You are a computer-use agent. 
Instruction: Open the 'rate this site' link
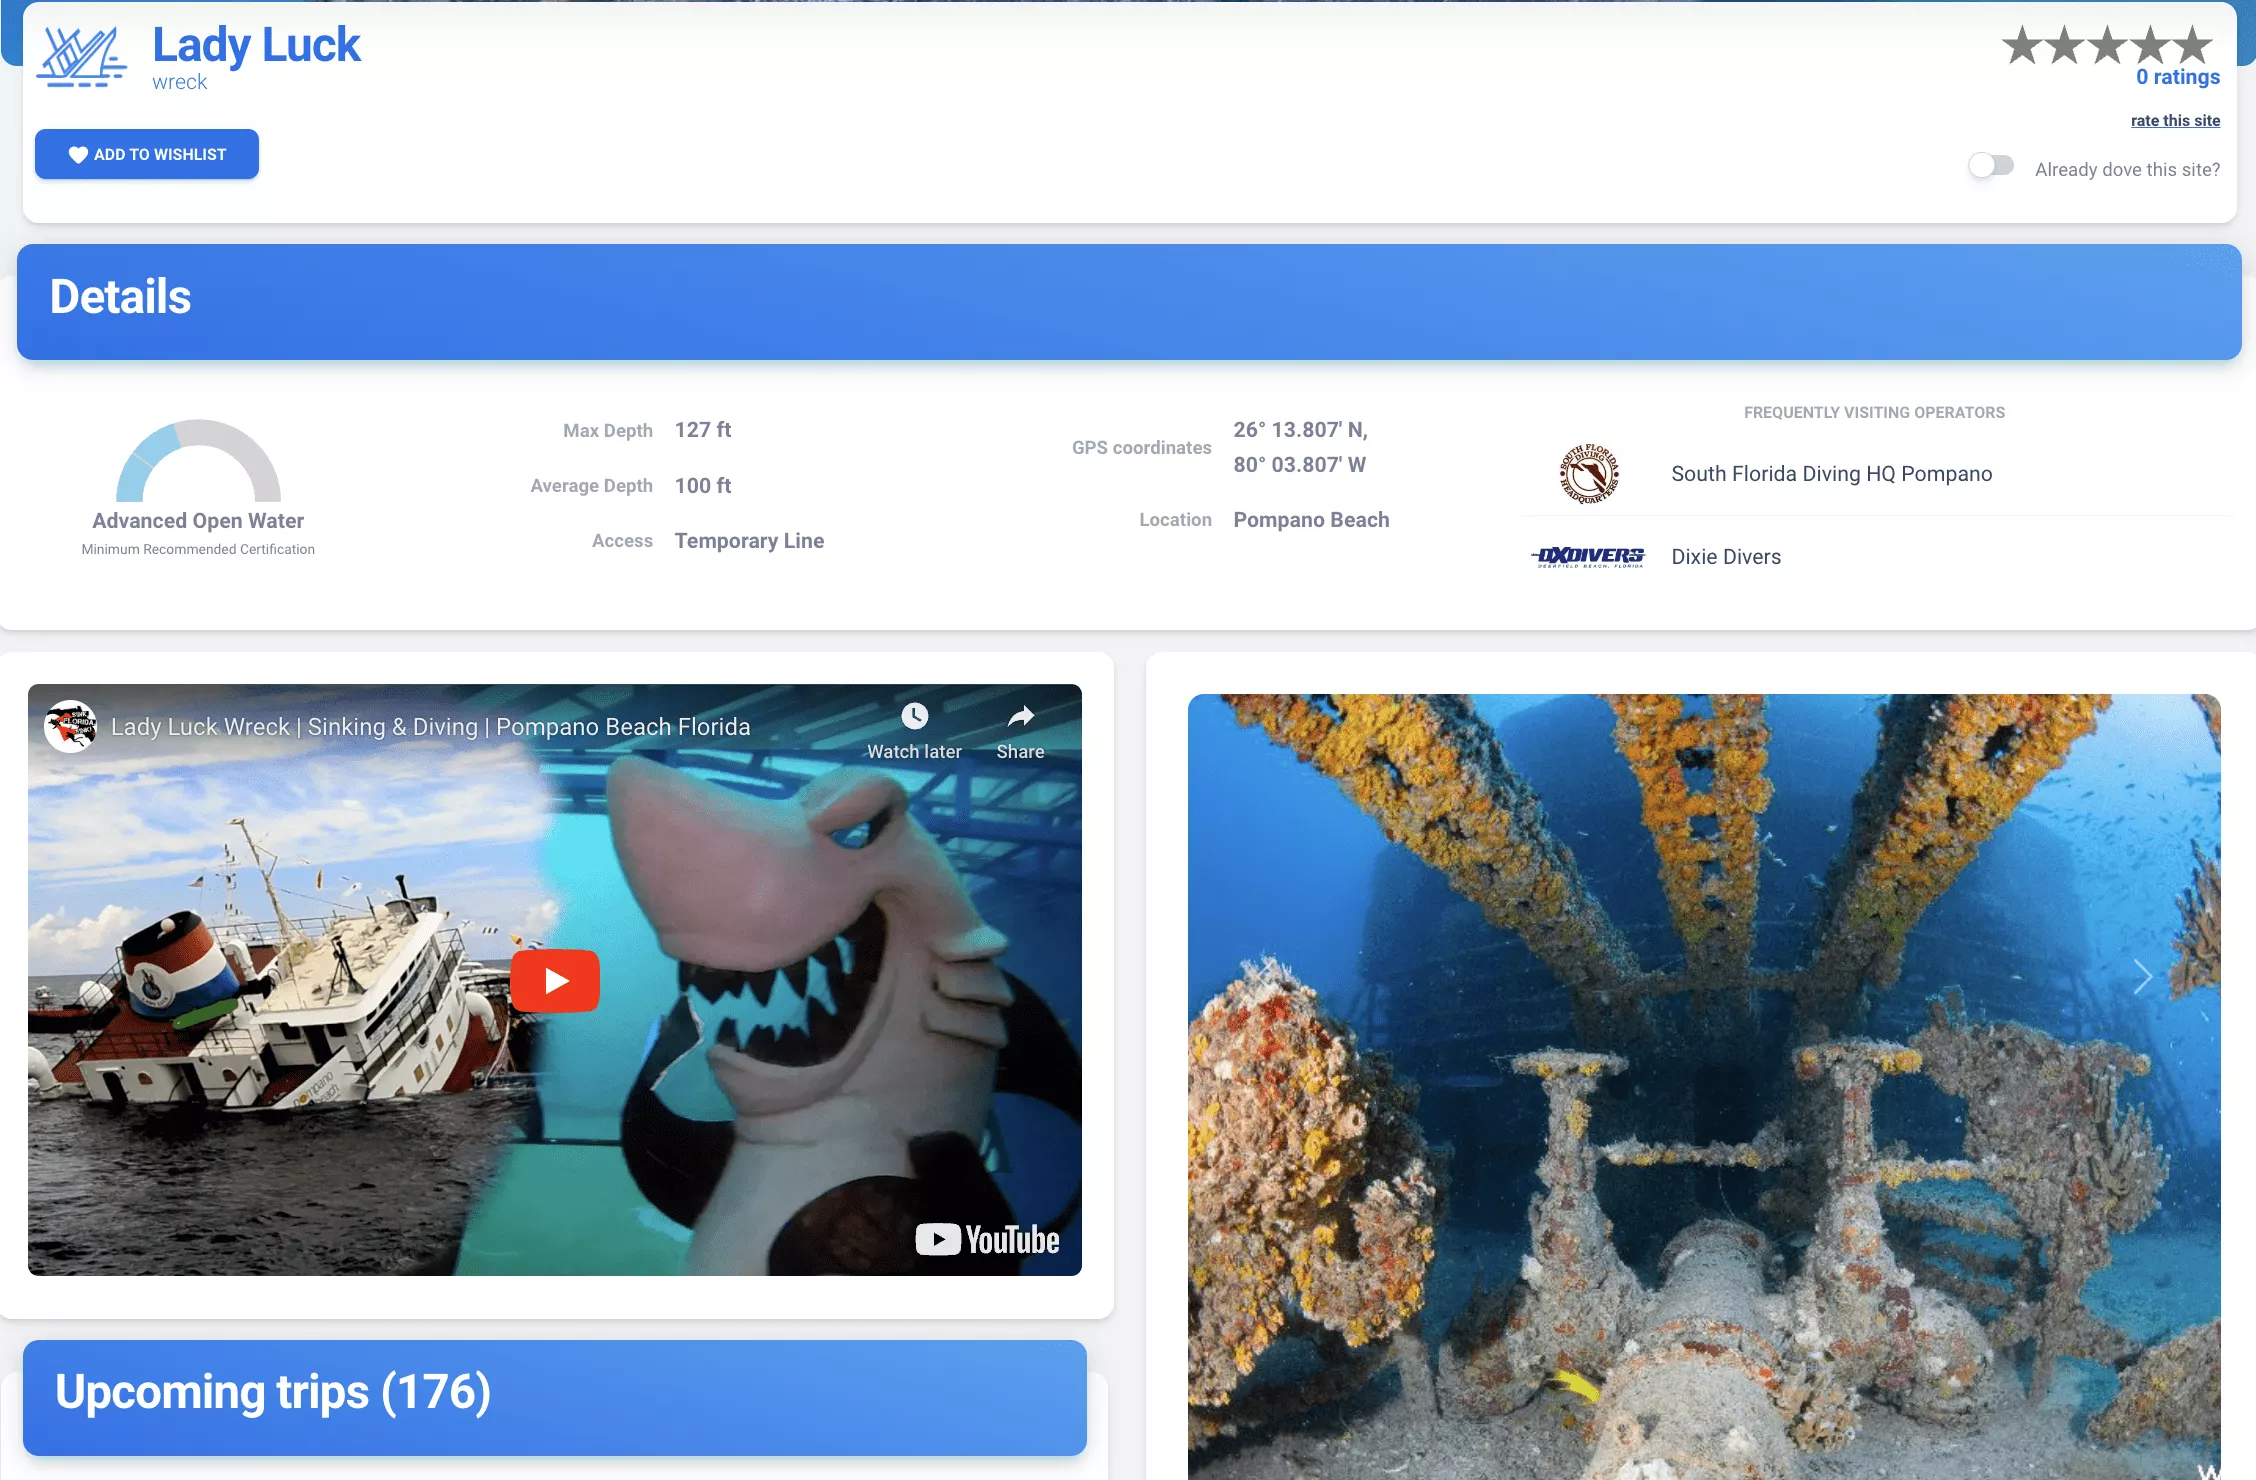(2175, 120)
